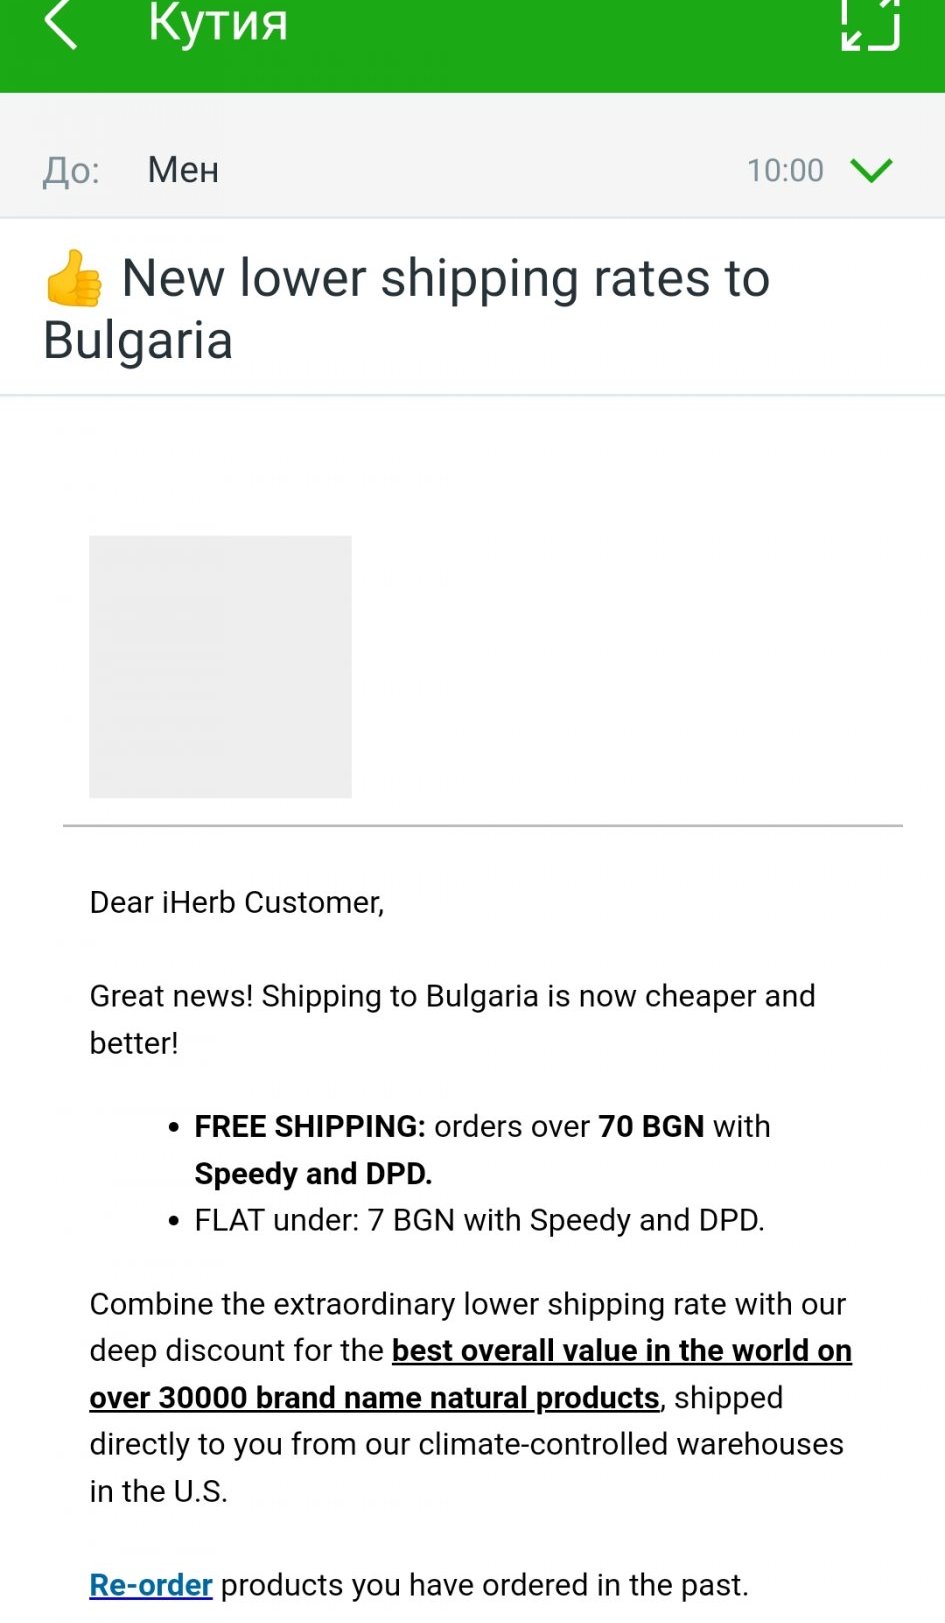
Task: Tap "products you have ordered in the past"
Action: (x=484, y=1585)
